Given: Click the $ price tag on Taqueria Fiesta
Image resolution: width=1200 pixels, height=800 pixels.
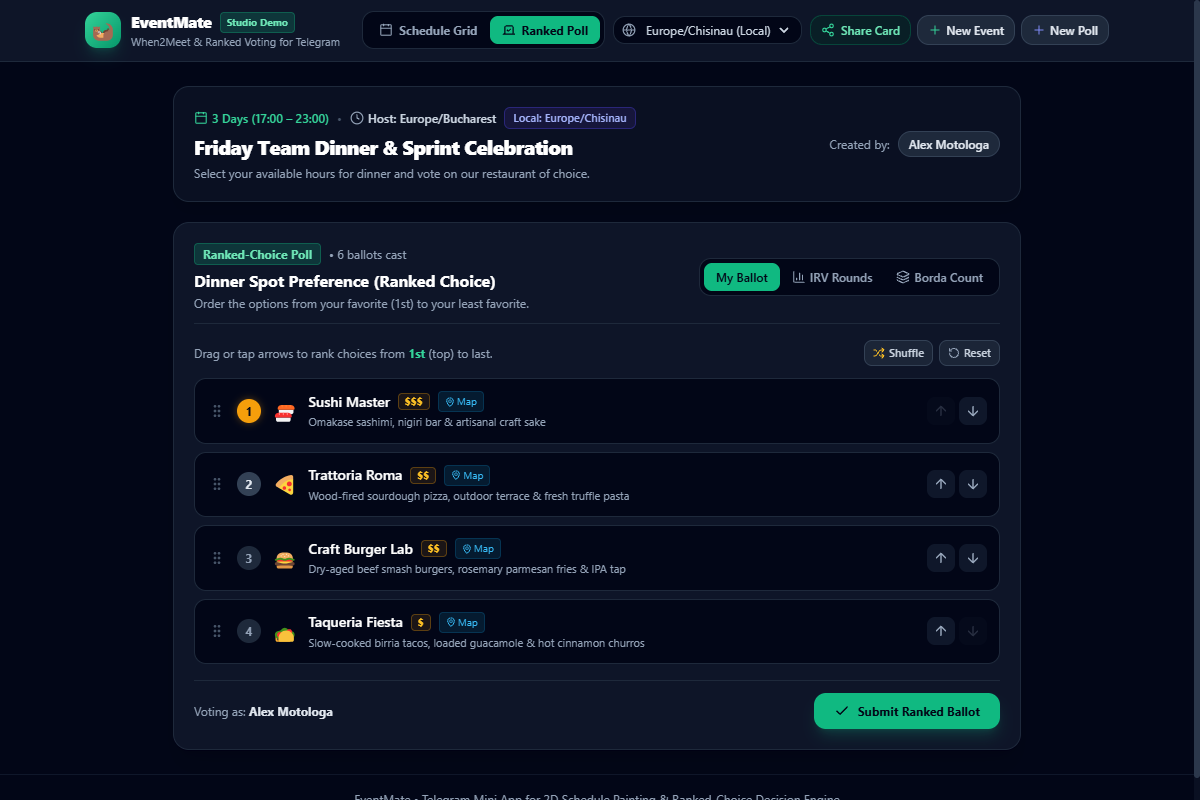Looking at the screenshot, I should [421, 622].
